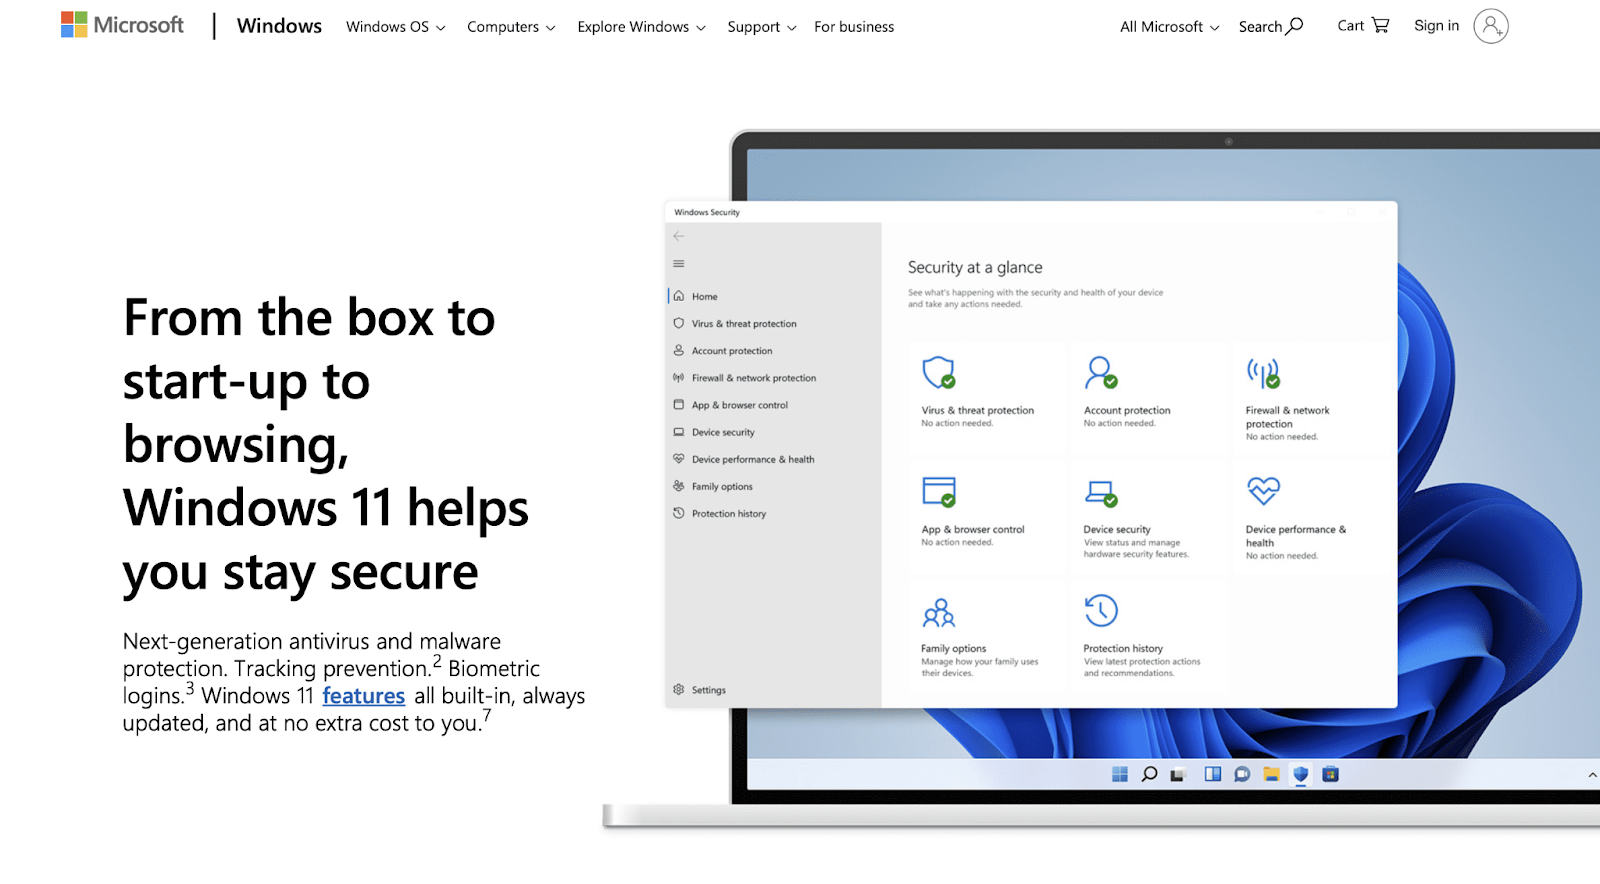Click the Firewall & network antenna icon

(1263, 373)
